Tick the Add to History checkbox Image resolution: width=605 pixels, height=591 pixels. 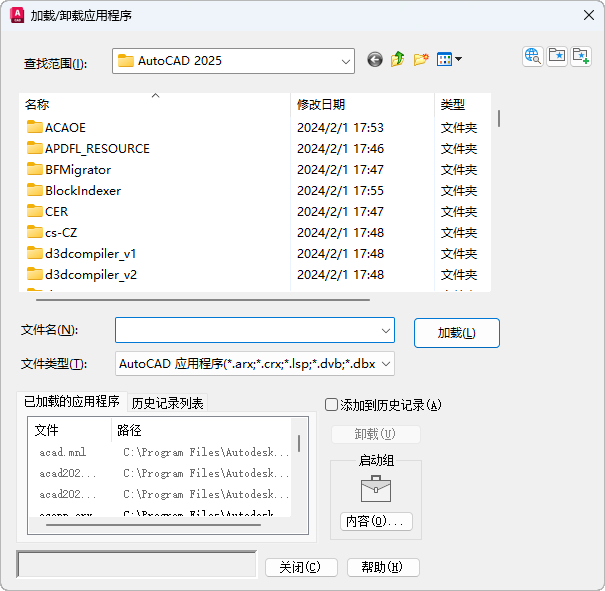click(331, 405)
